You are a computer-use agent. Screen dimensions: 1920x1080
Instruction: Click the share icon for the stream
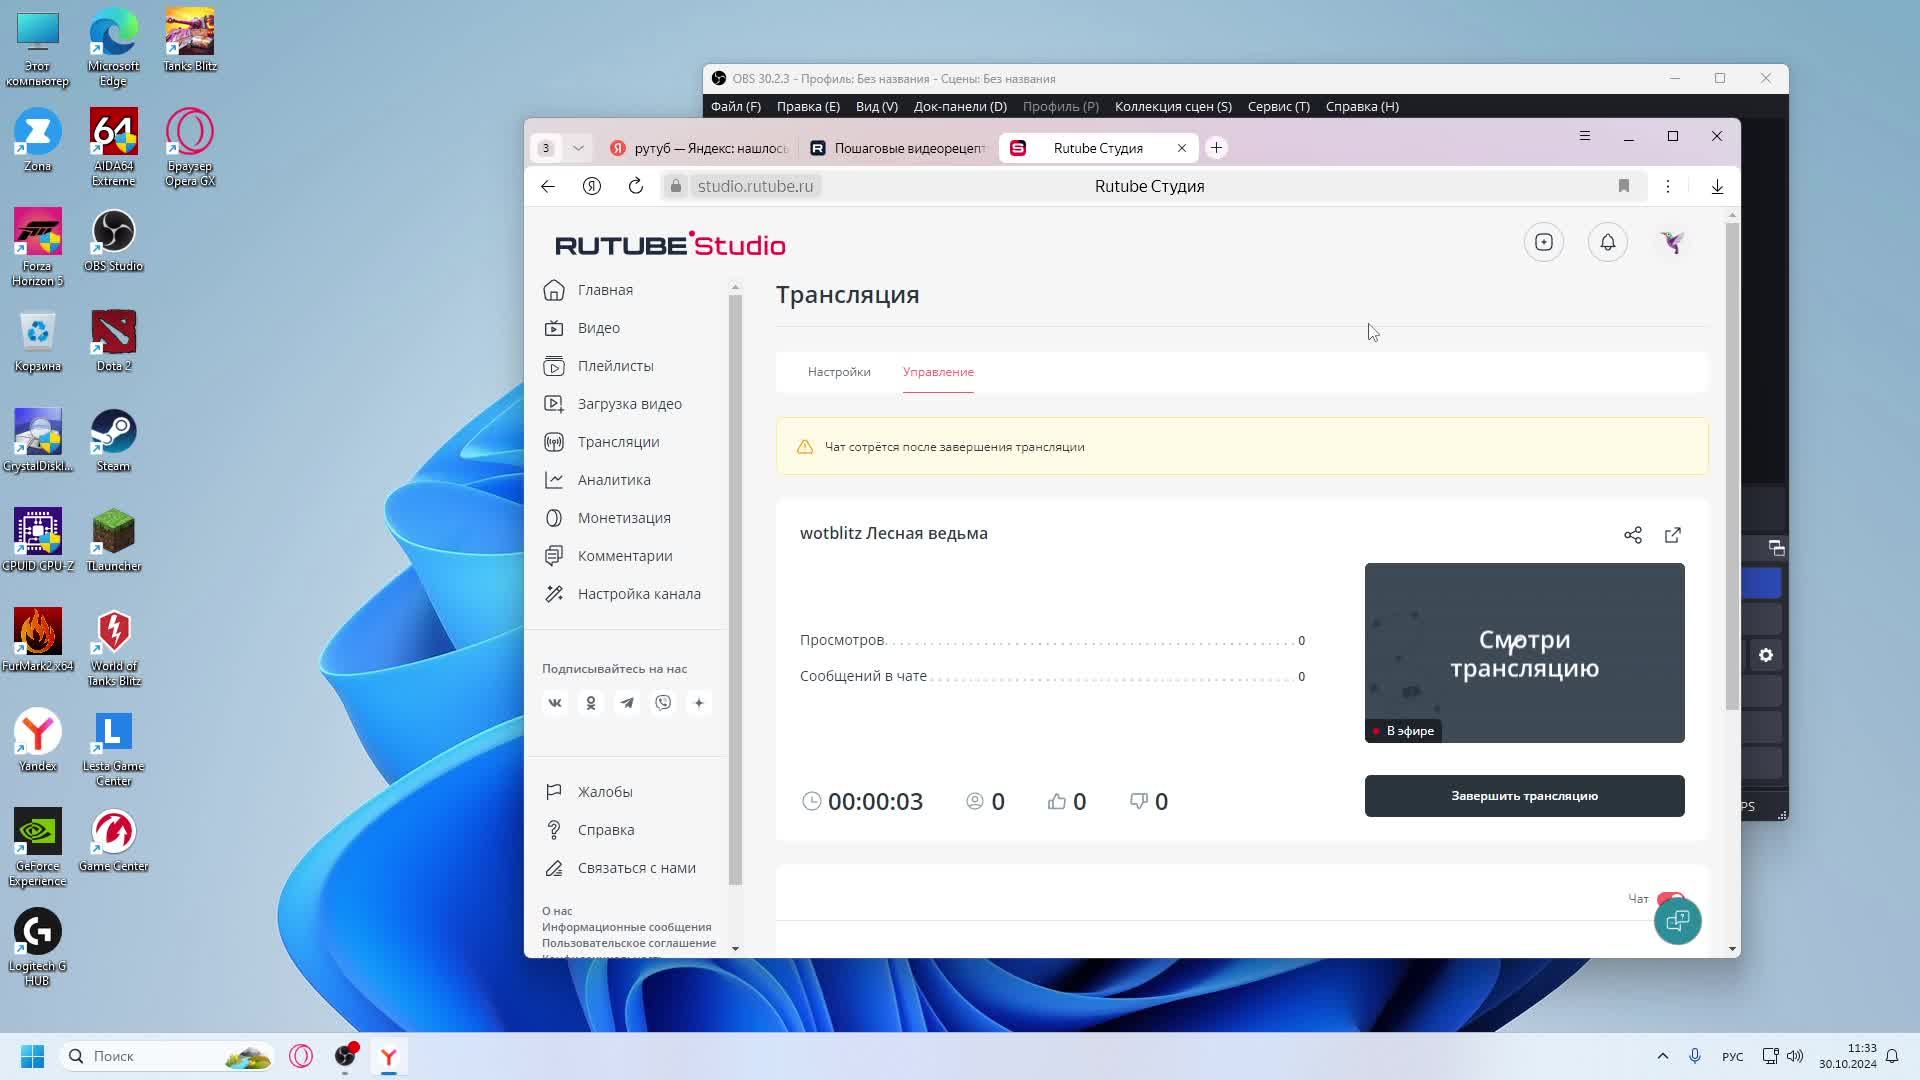coord(1633,535)
